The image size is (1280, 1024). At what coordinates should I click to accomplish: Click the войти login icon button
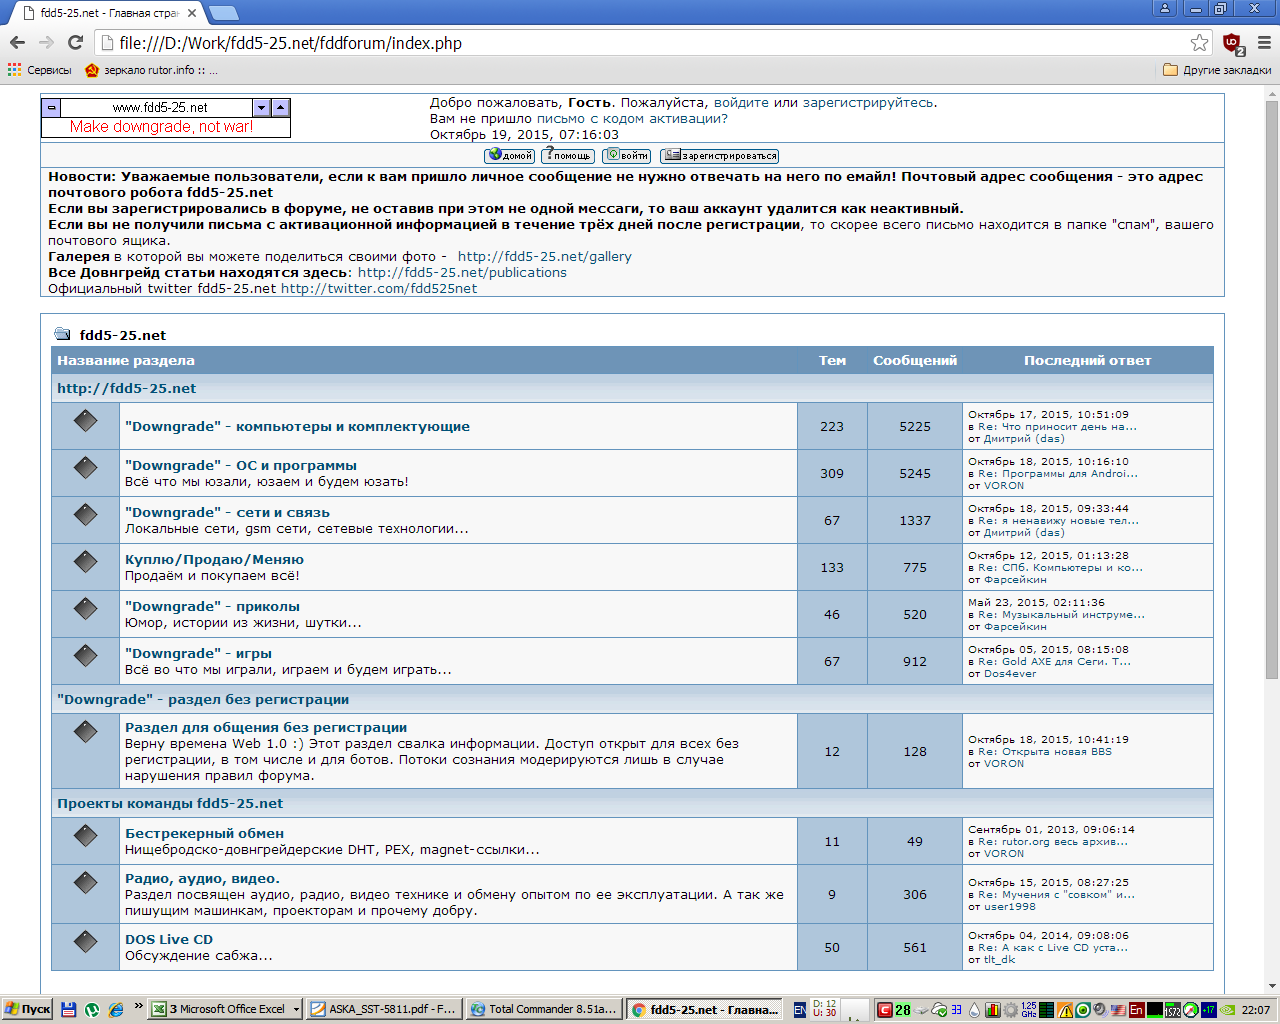point(627,156)
